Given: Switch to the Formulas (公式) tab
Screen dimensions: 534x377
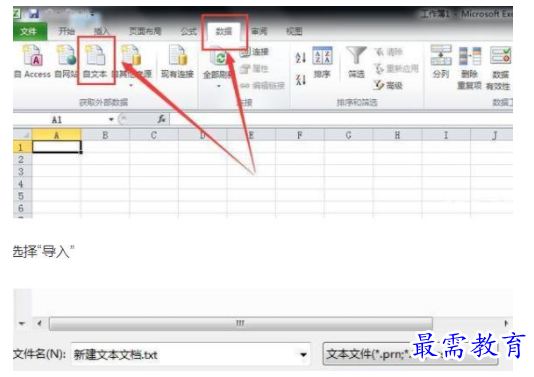Looking at the screenshot, I should click(189, 31).
